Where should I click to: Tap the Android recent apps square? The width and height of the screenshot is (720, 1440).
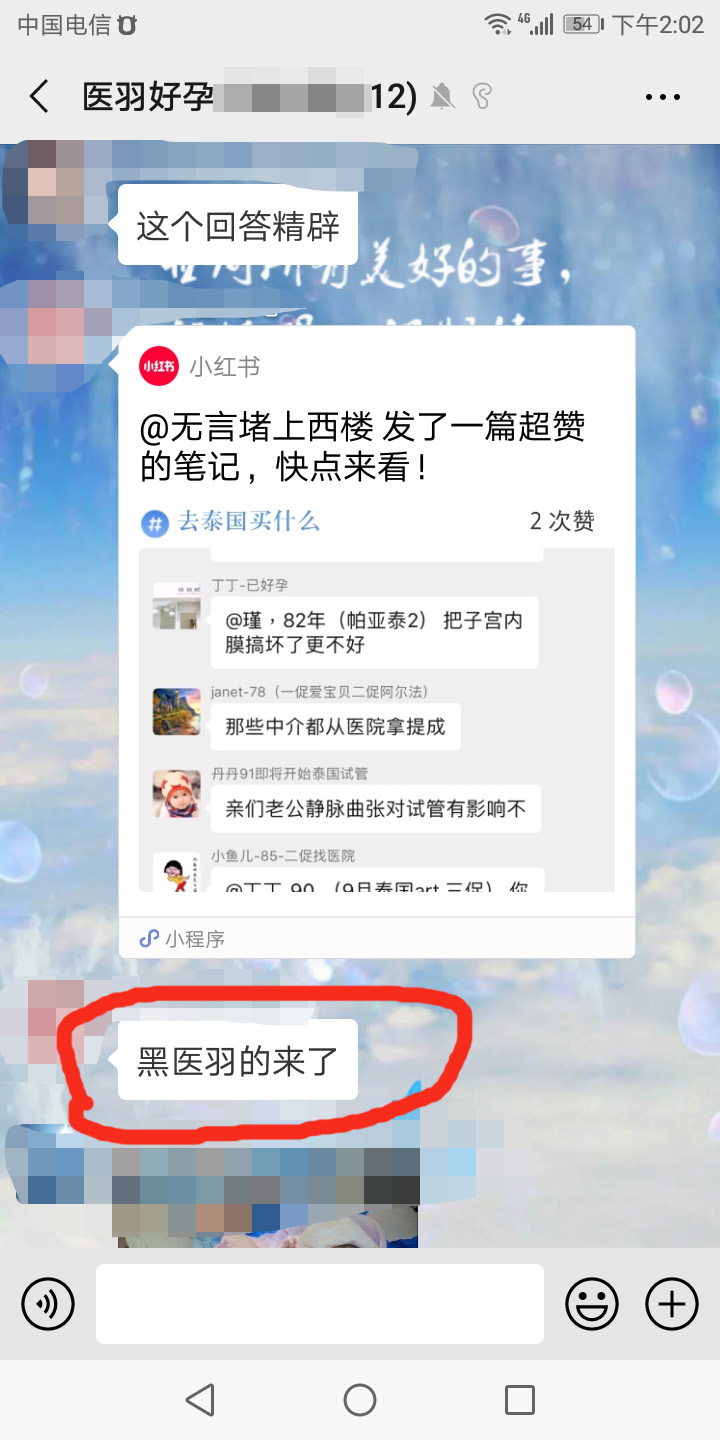click(520, 1400)
